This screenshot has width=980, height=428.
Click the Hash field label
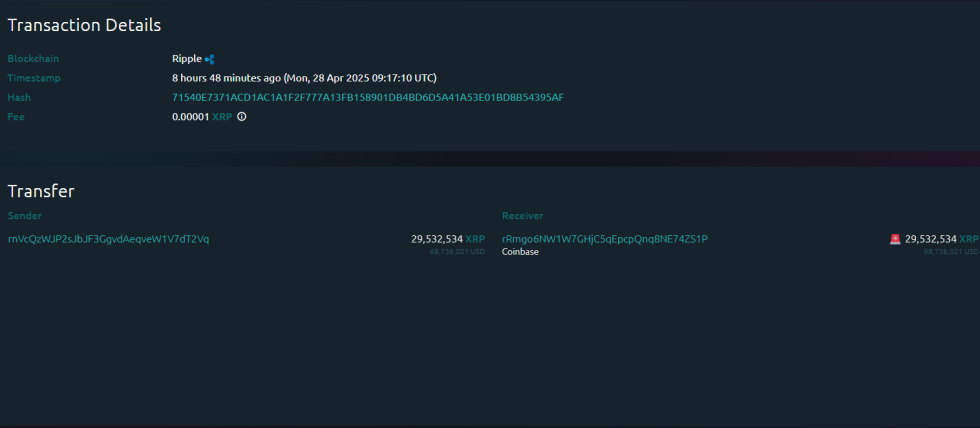(x=19, y=98)
